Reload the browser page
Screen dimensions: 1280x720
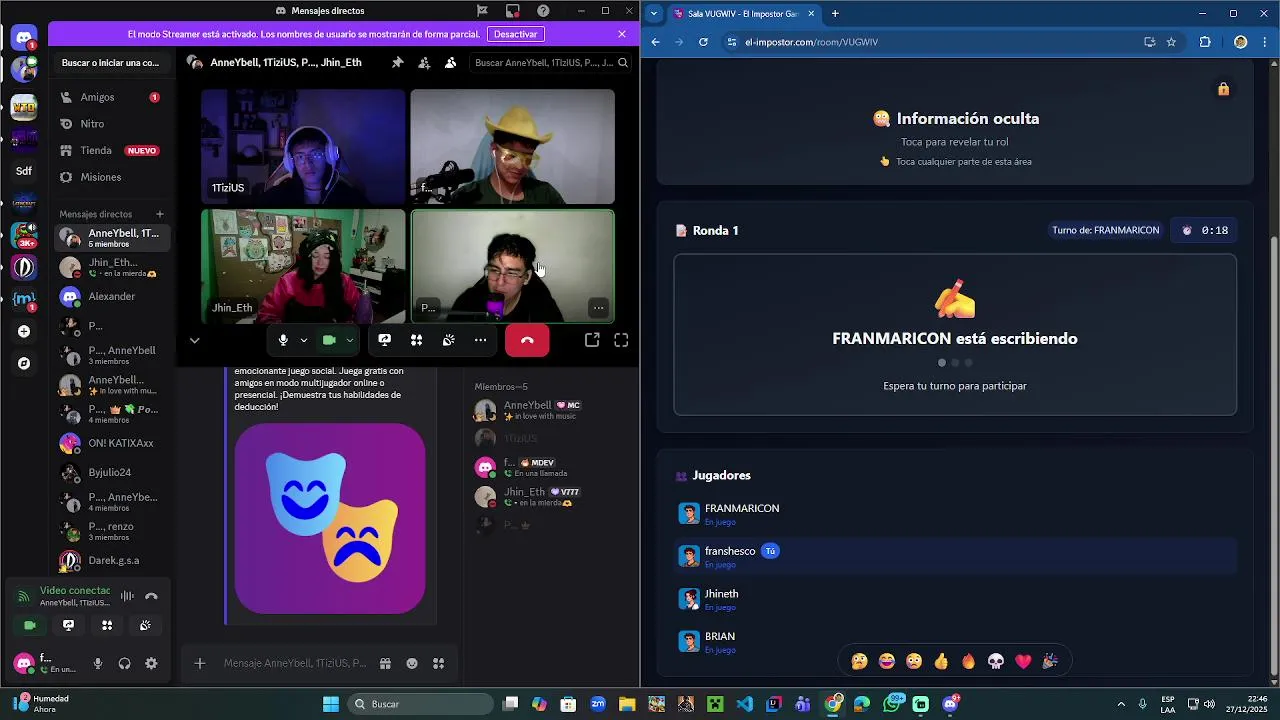tap(703, 42)
